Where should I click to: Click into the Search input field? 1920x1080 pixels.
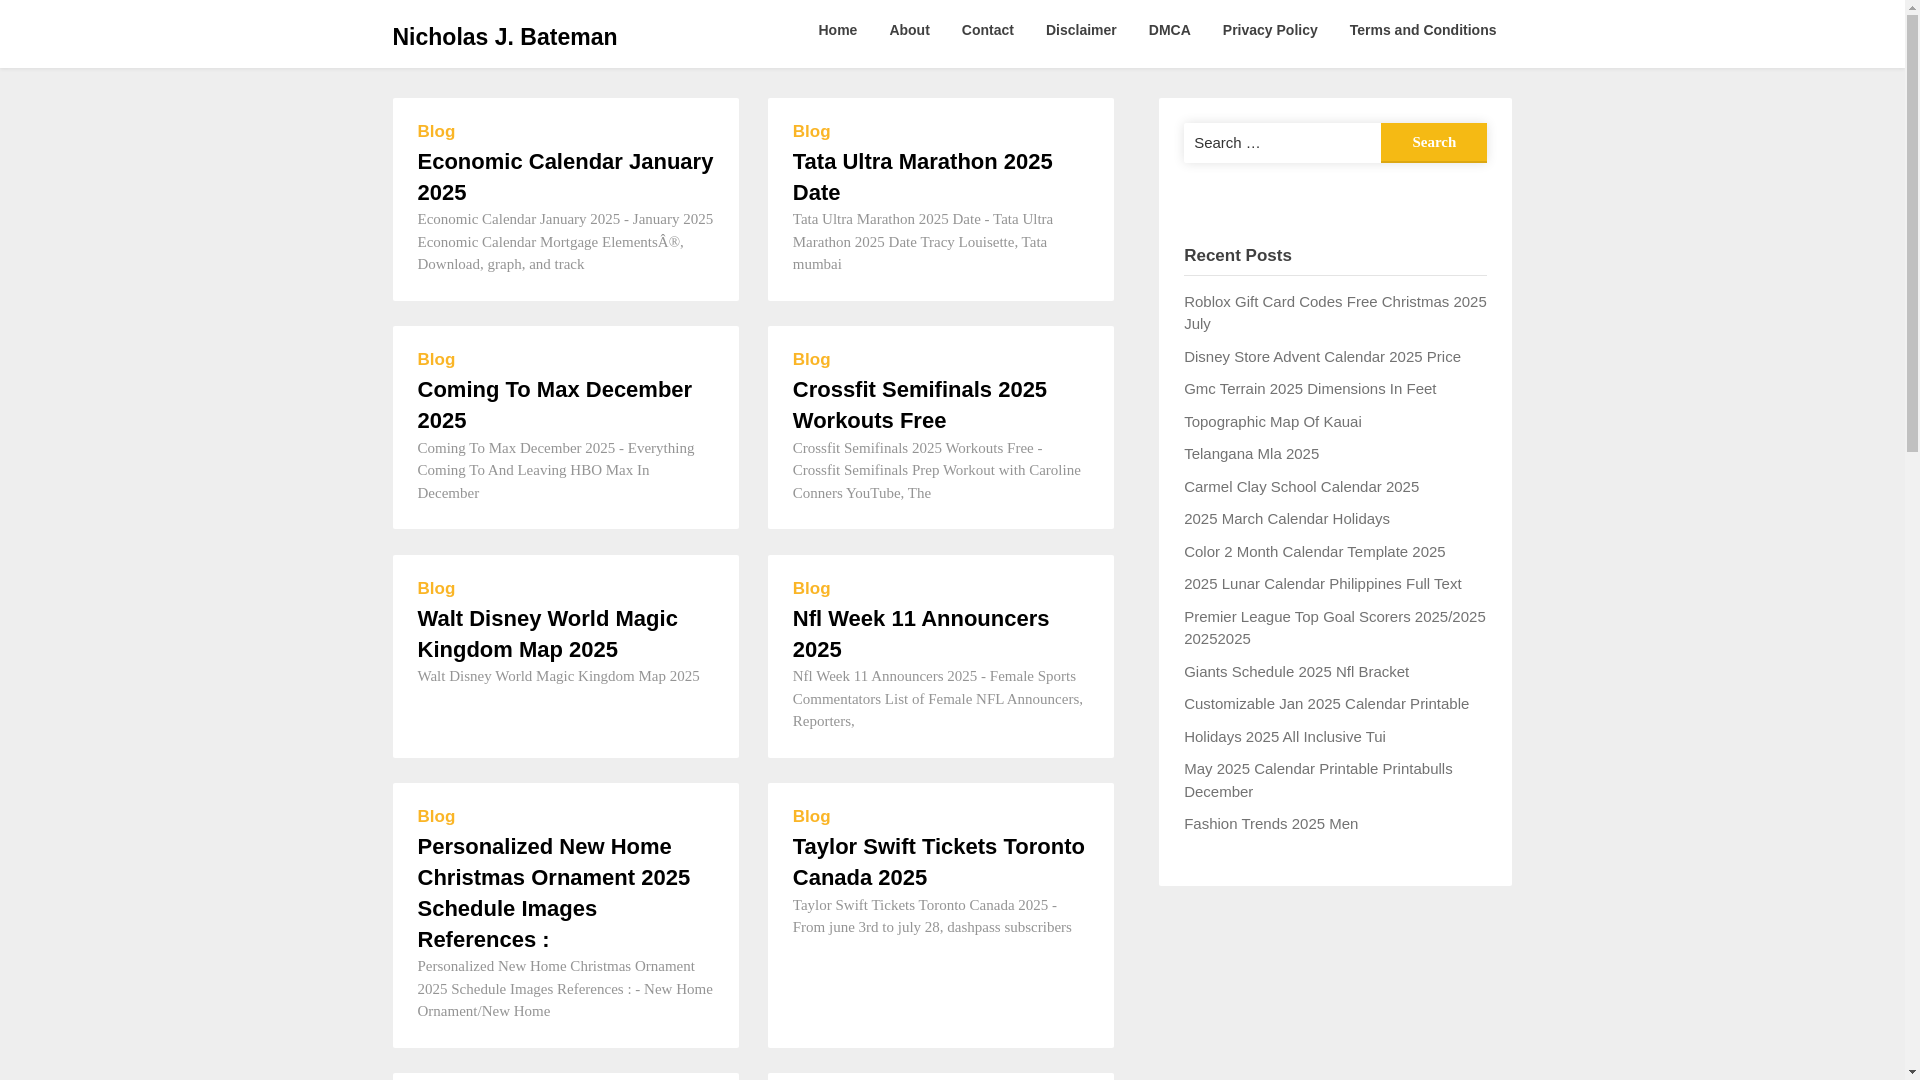(x=1282, y=143)
